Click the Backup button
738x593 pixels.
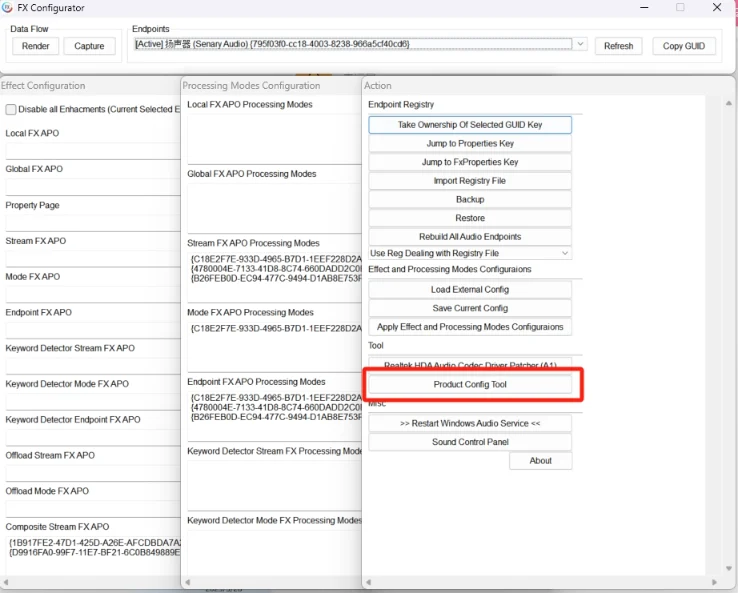(x=470, y=200)
